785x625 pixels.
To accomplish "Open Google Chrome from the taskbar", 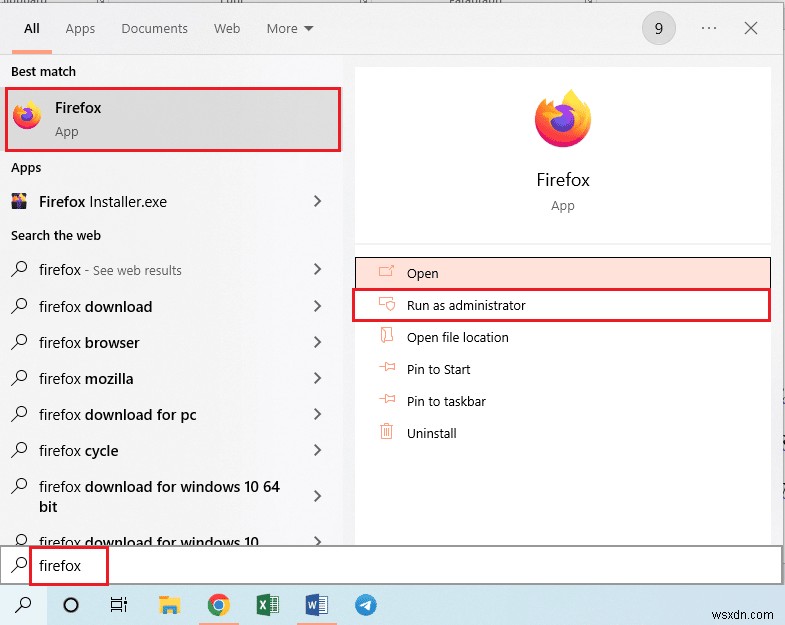I will (218, 605).
